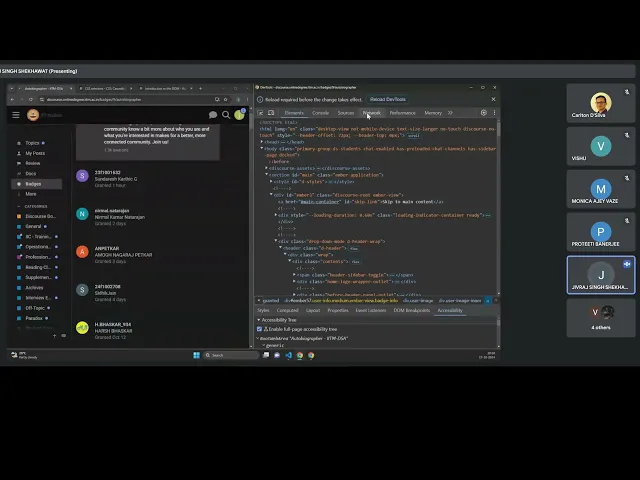Screen dimensions: 640x480
Task: Bookmark this page with the star icon
Action: click(225, 99)
